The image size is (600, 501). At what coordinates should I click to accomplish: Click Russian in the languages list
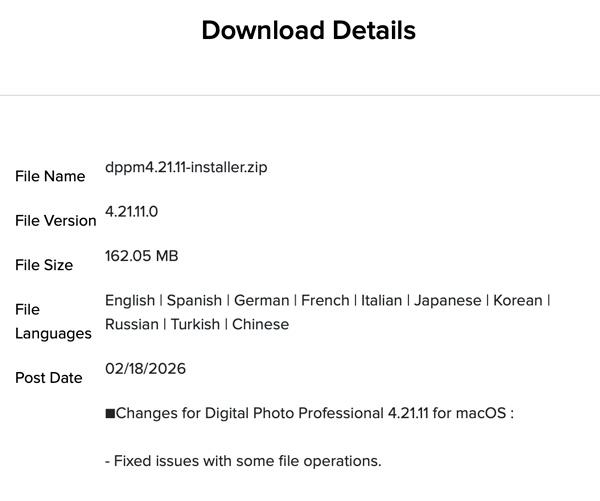pos(131,324)
